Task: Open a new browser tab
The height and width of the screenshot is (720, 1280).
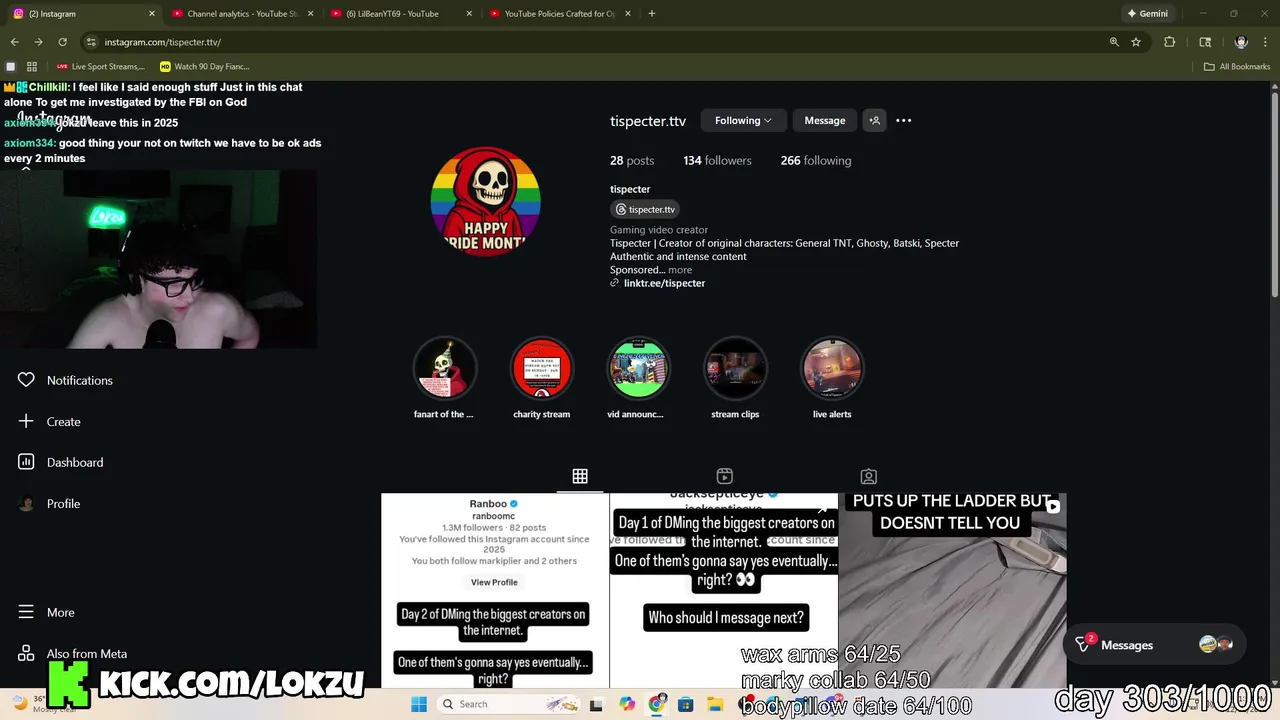Action: (x=652, y=14)
